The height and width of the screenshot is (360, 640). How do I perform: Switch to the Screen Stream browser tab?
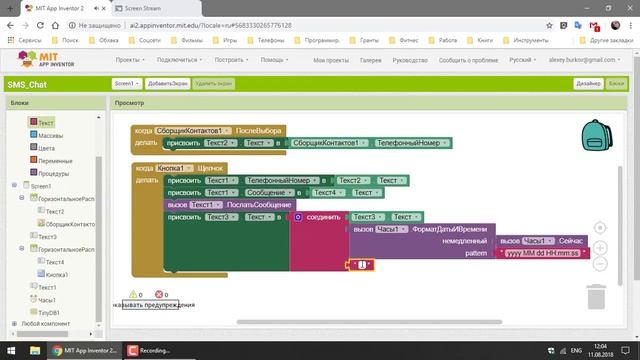coord(156,8)
